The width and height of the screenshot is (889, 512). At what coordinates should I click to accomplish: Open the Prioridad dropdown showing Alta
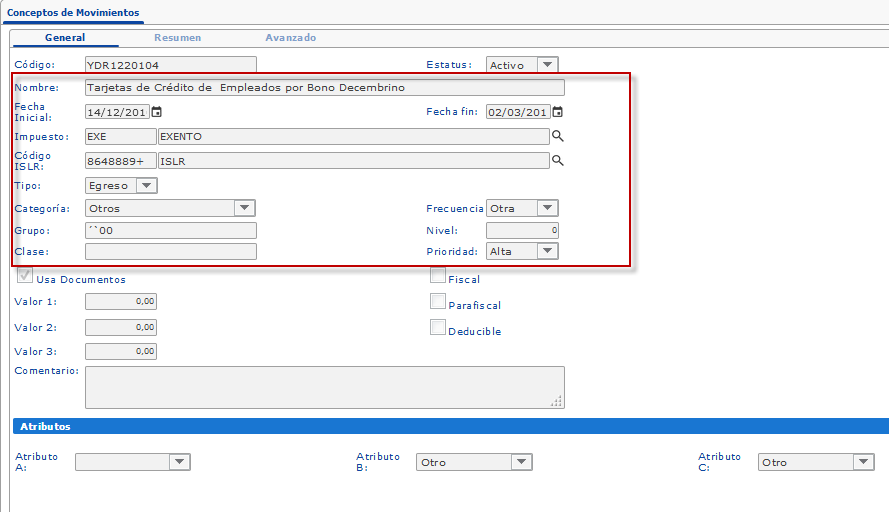pyautogui.click(x=522, y=251)
